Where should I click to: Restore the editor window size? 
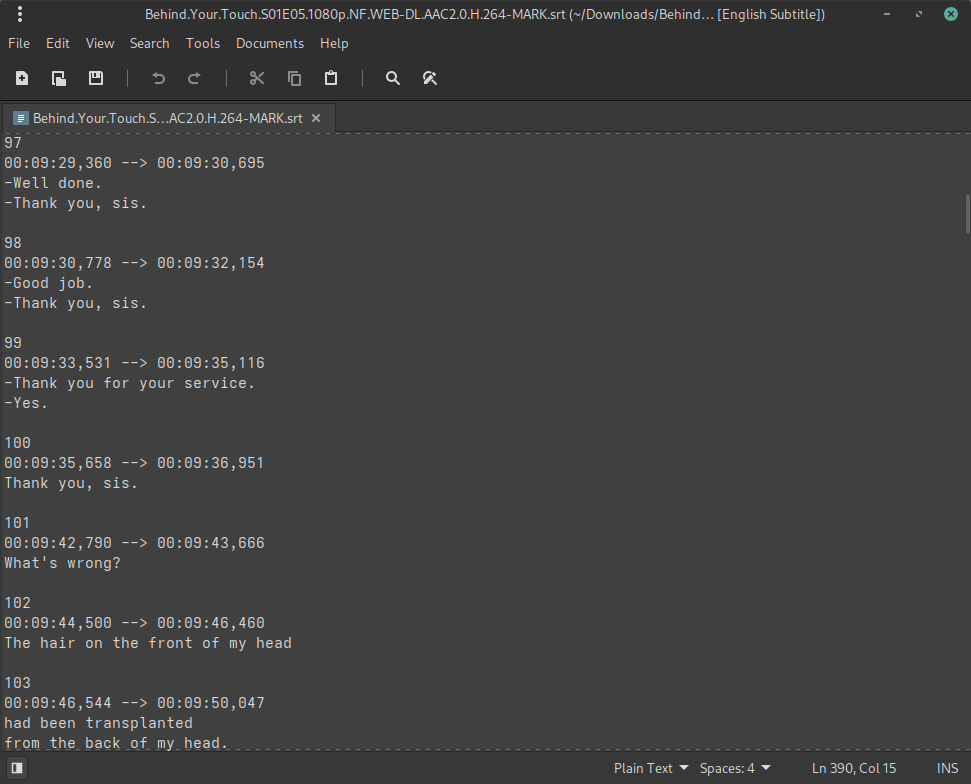click(919, 14)
